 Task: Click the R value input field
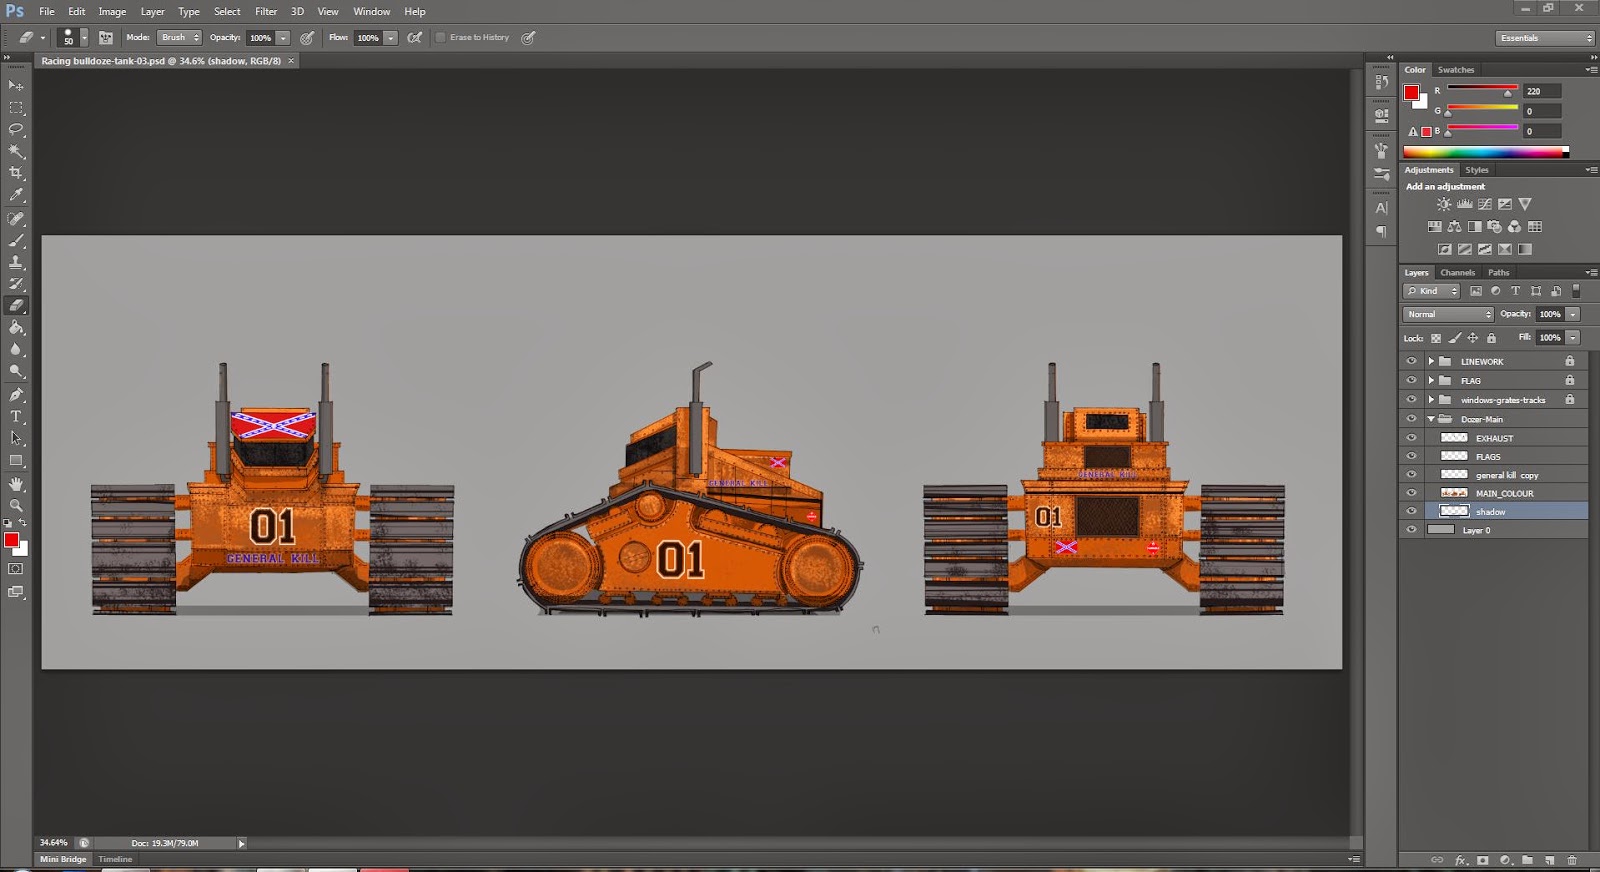click(1542, 91)
